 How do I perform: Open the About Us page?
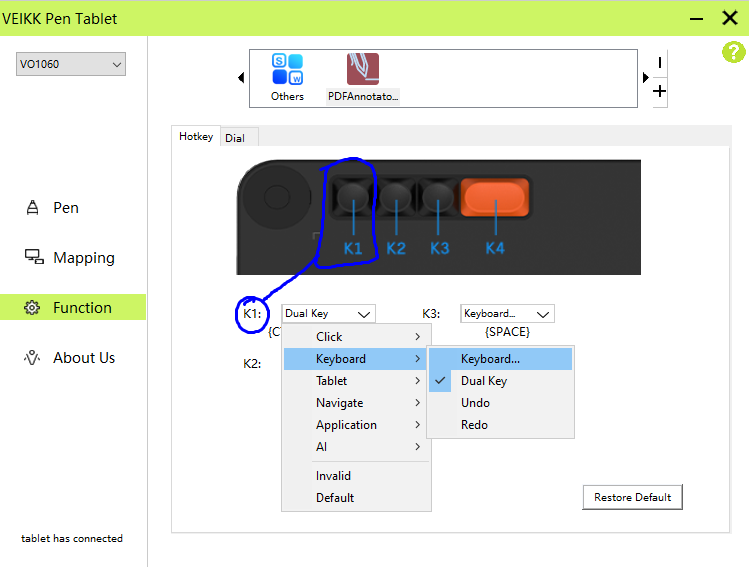pyautogui.click(x=70, y=357)
